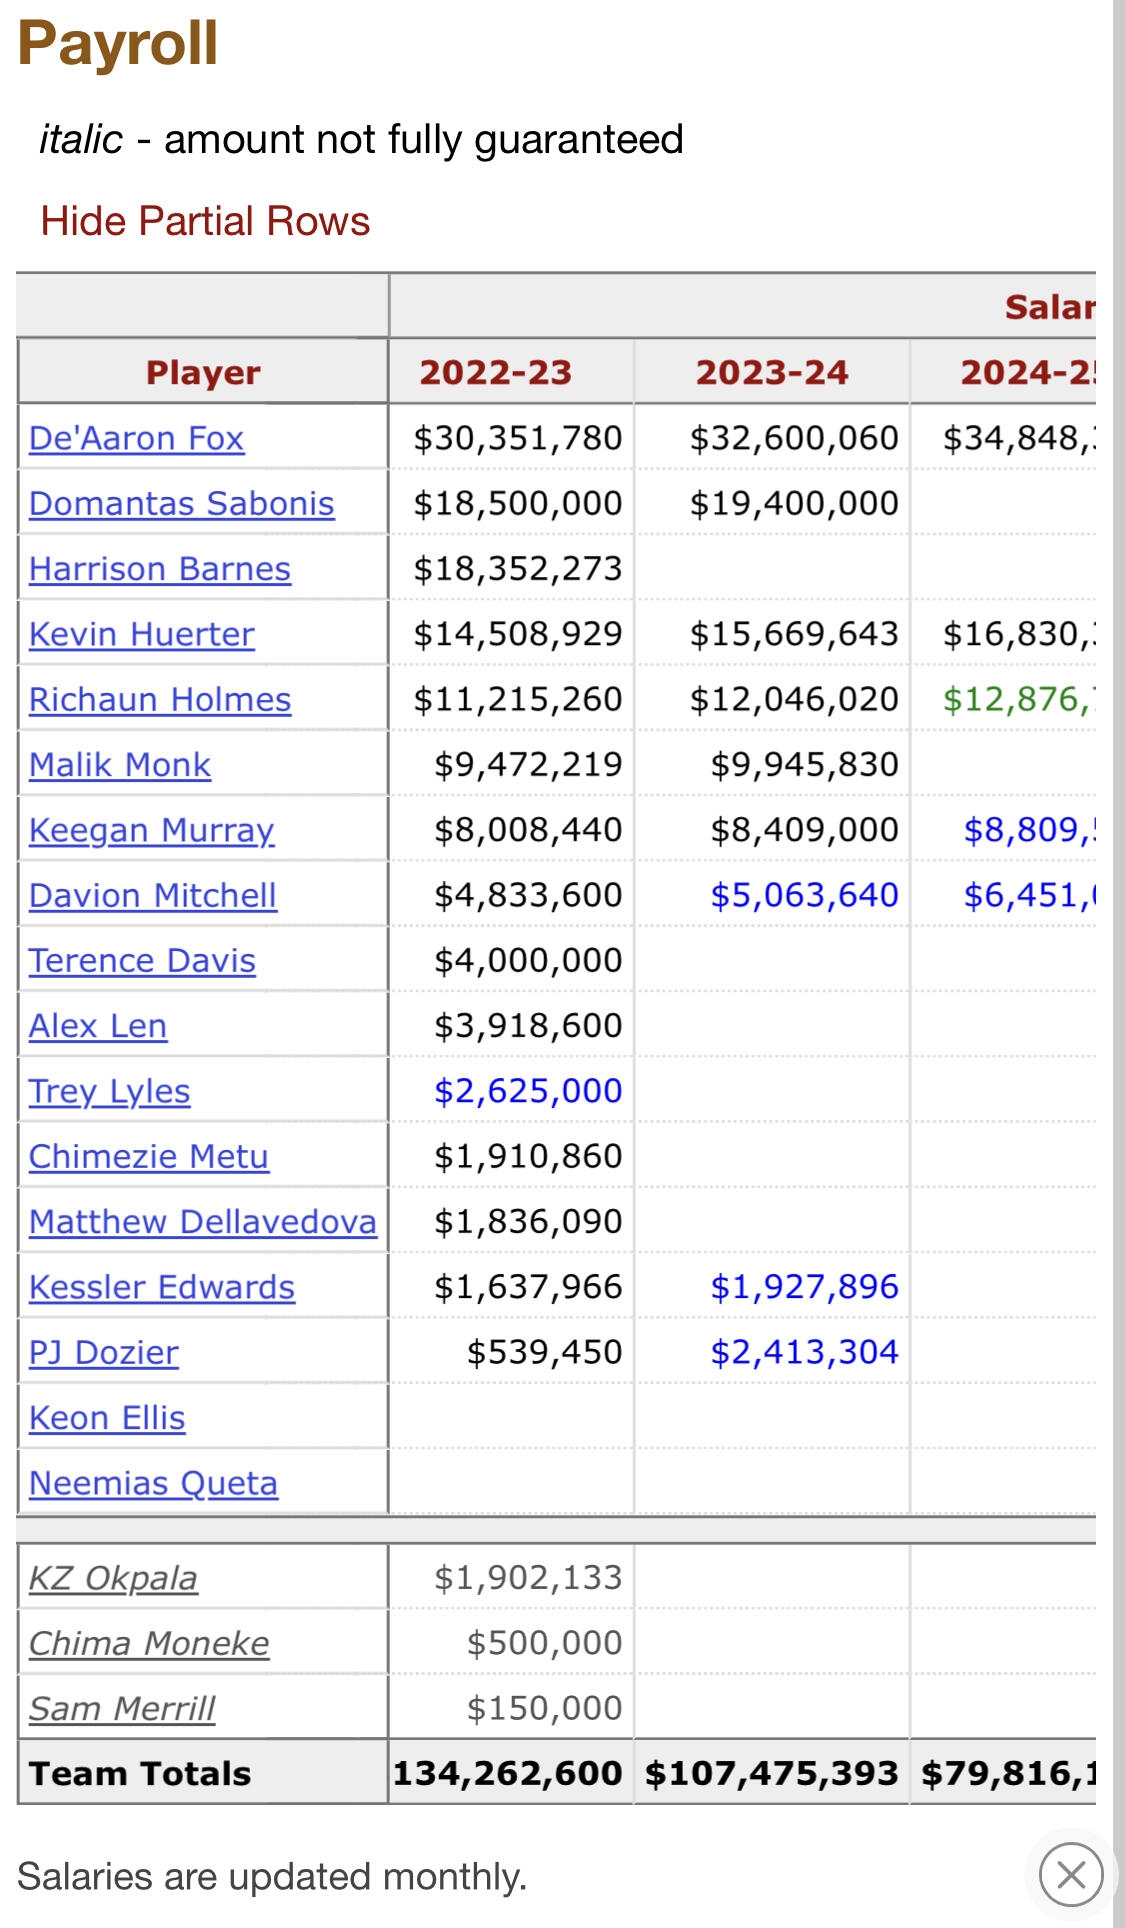Select Keegan Murray link
The height and width of the screenshot is (1928, 1125).
tap(151, 830)
